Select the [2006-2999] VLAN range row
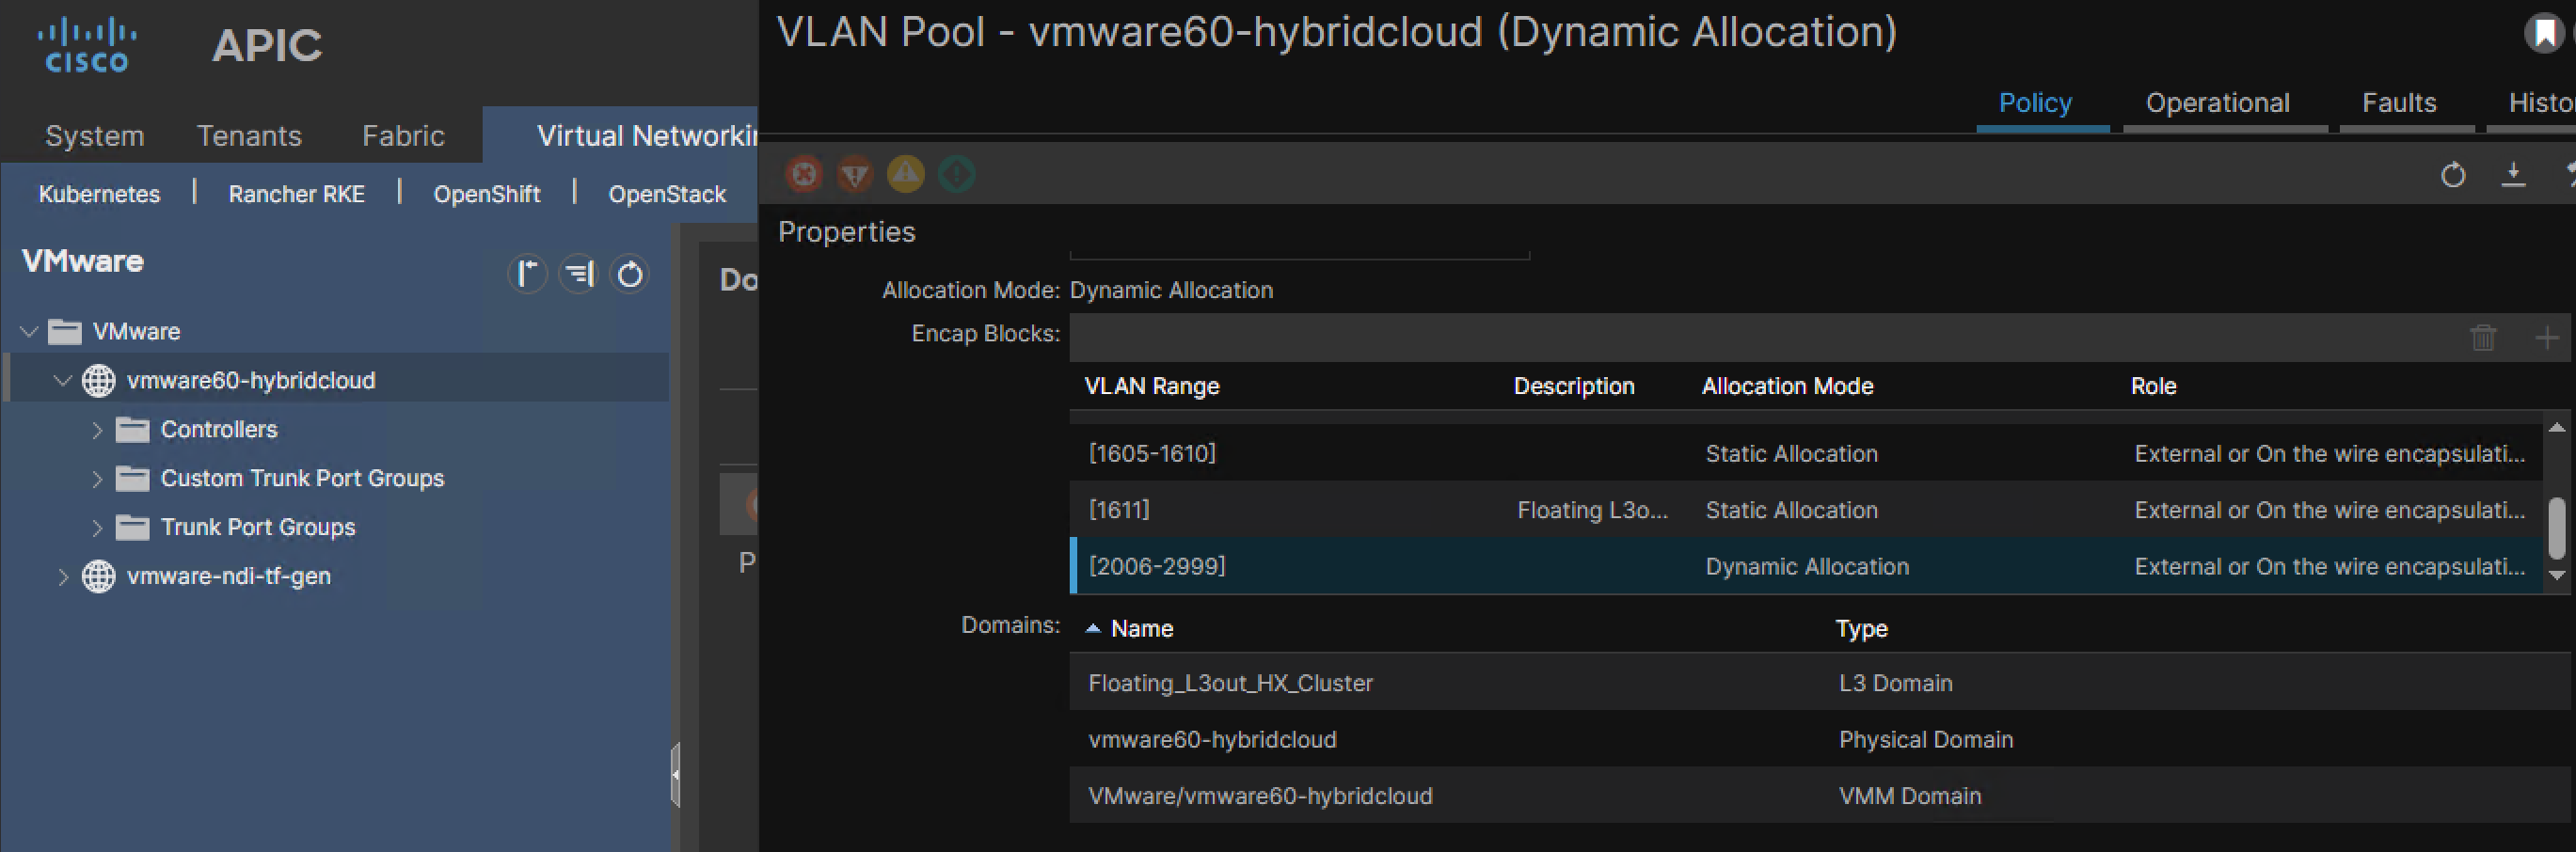 pyautogui.click(x=1806, y=566)
